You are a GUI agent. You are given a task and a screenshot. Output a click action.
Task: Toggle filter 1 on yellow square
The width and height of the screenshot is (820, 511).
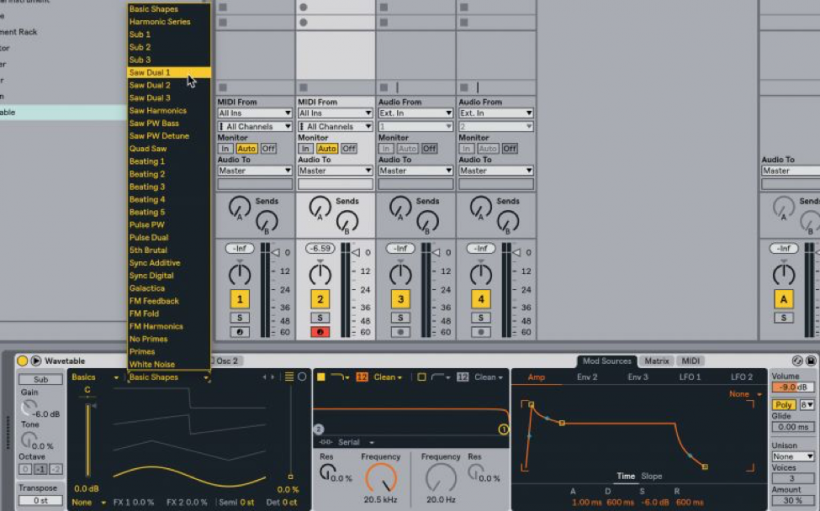(x=321, y=377)
